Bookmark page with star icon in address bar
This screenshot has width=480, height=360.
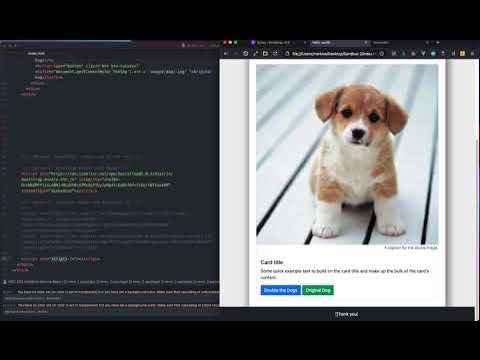[382, 54]
